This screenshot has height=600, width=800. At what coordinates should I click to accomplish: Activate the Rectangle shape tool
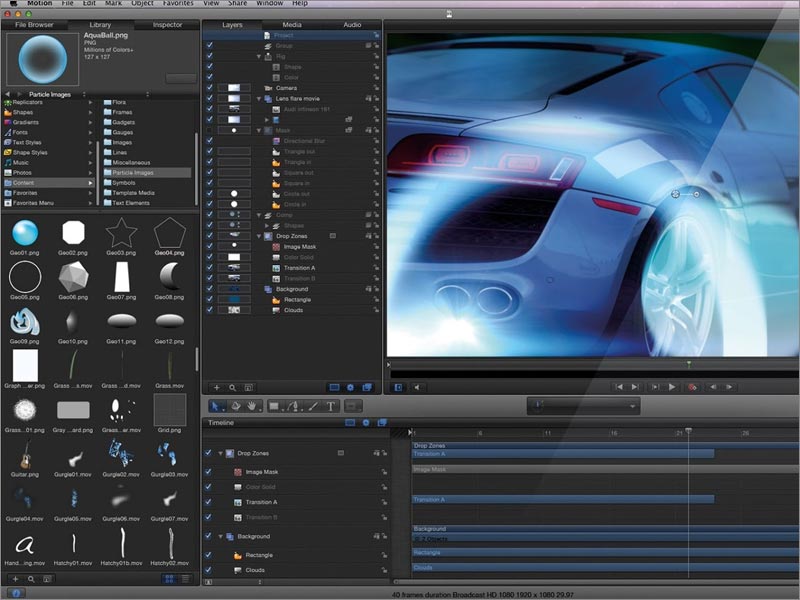273,405
